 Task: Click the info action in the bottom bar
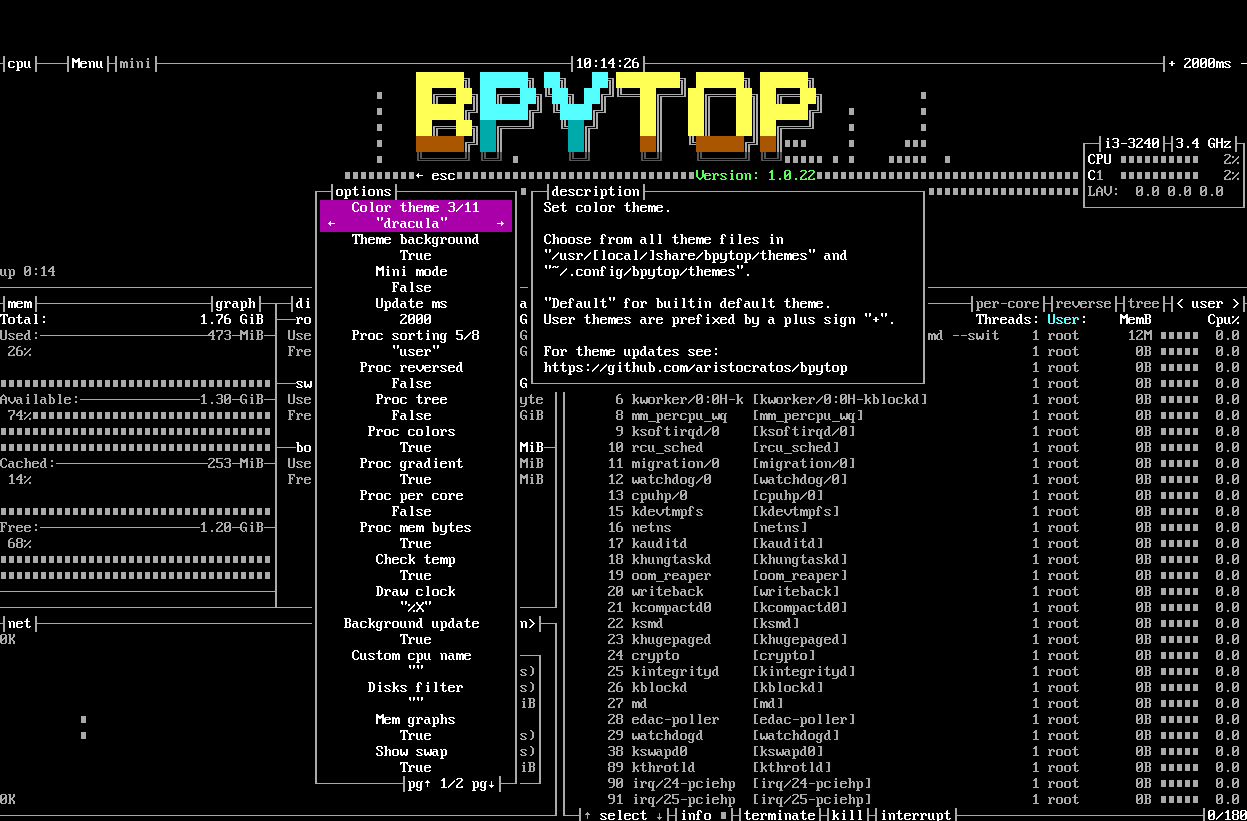click(x=697, y=815)
